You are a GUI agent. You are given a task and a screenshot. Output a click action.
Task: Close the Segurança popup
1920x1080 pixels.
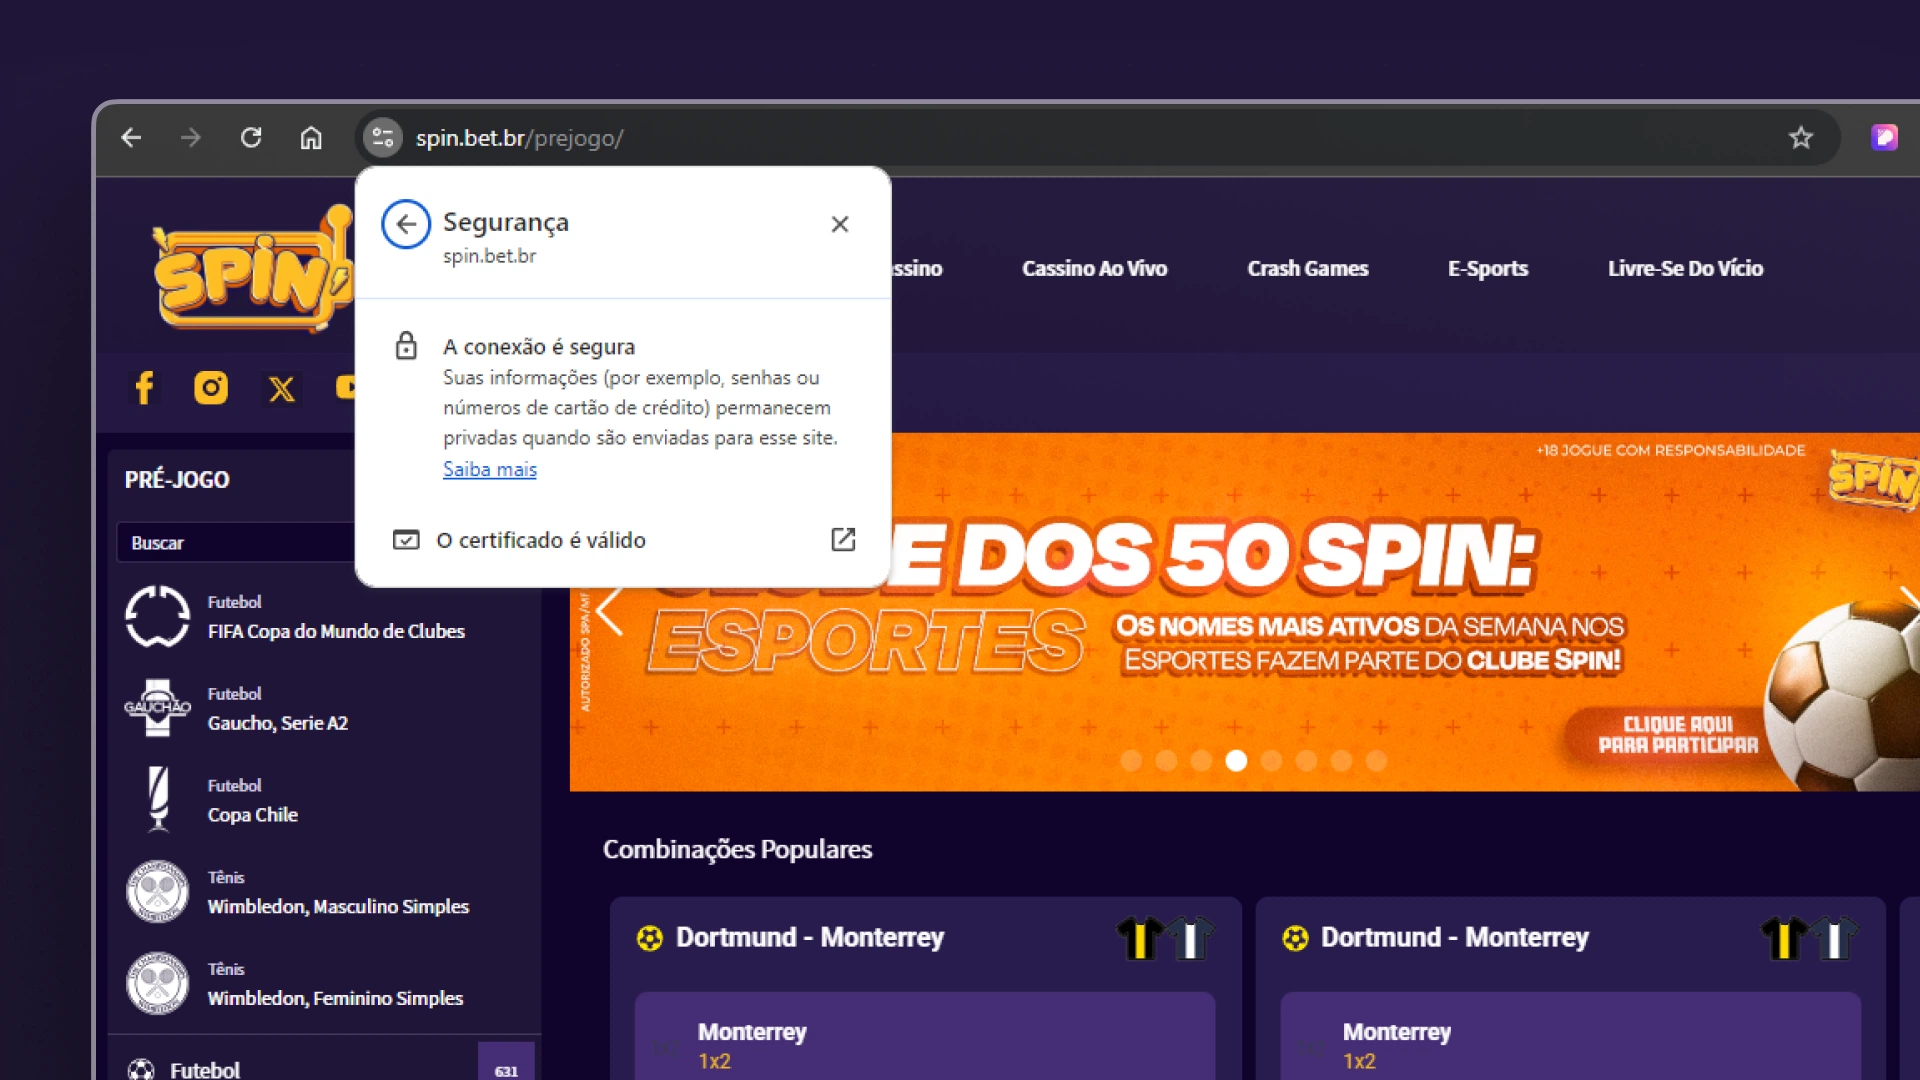coord(840,224)
